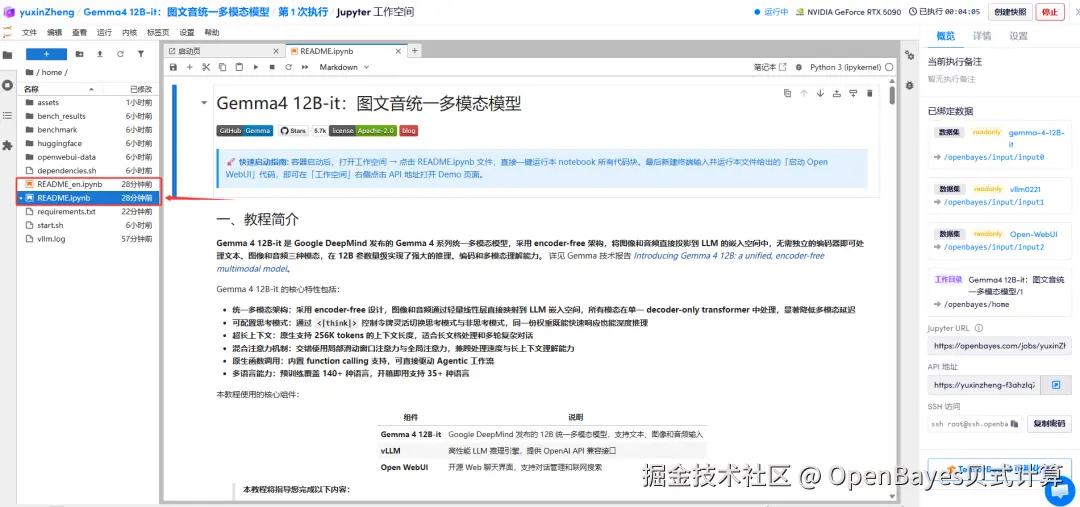Select the vllm.log file
This screenshot has width=1080, height=507.
[x=88, y=238]
